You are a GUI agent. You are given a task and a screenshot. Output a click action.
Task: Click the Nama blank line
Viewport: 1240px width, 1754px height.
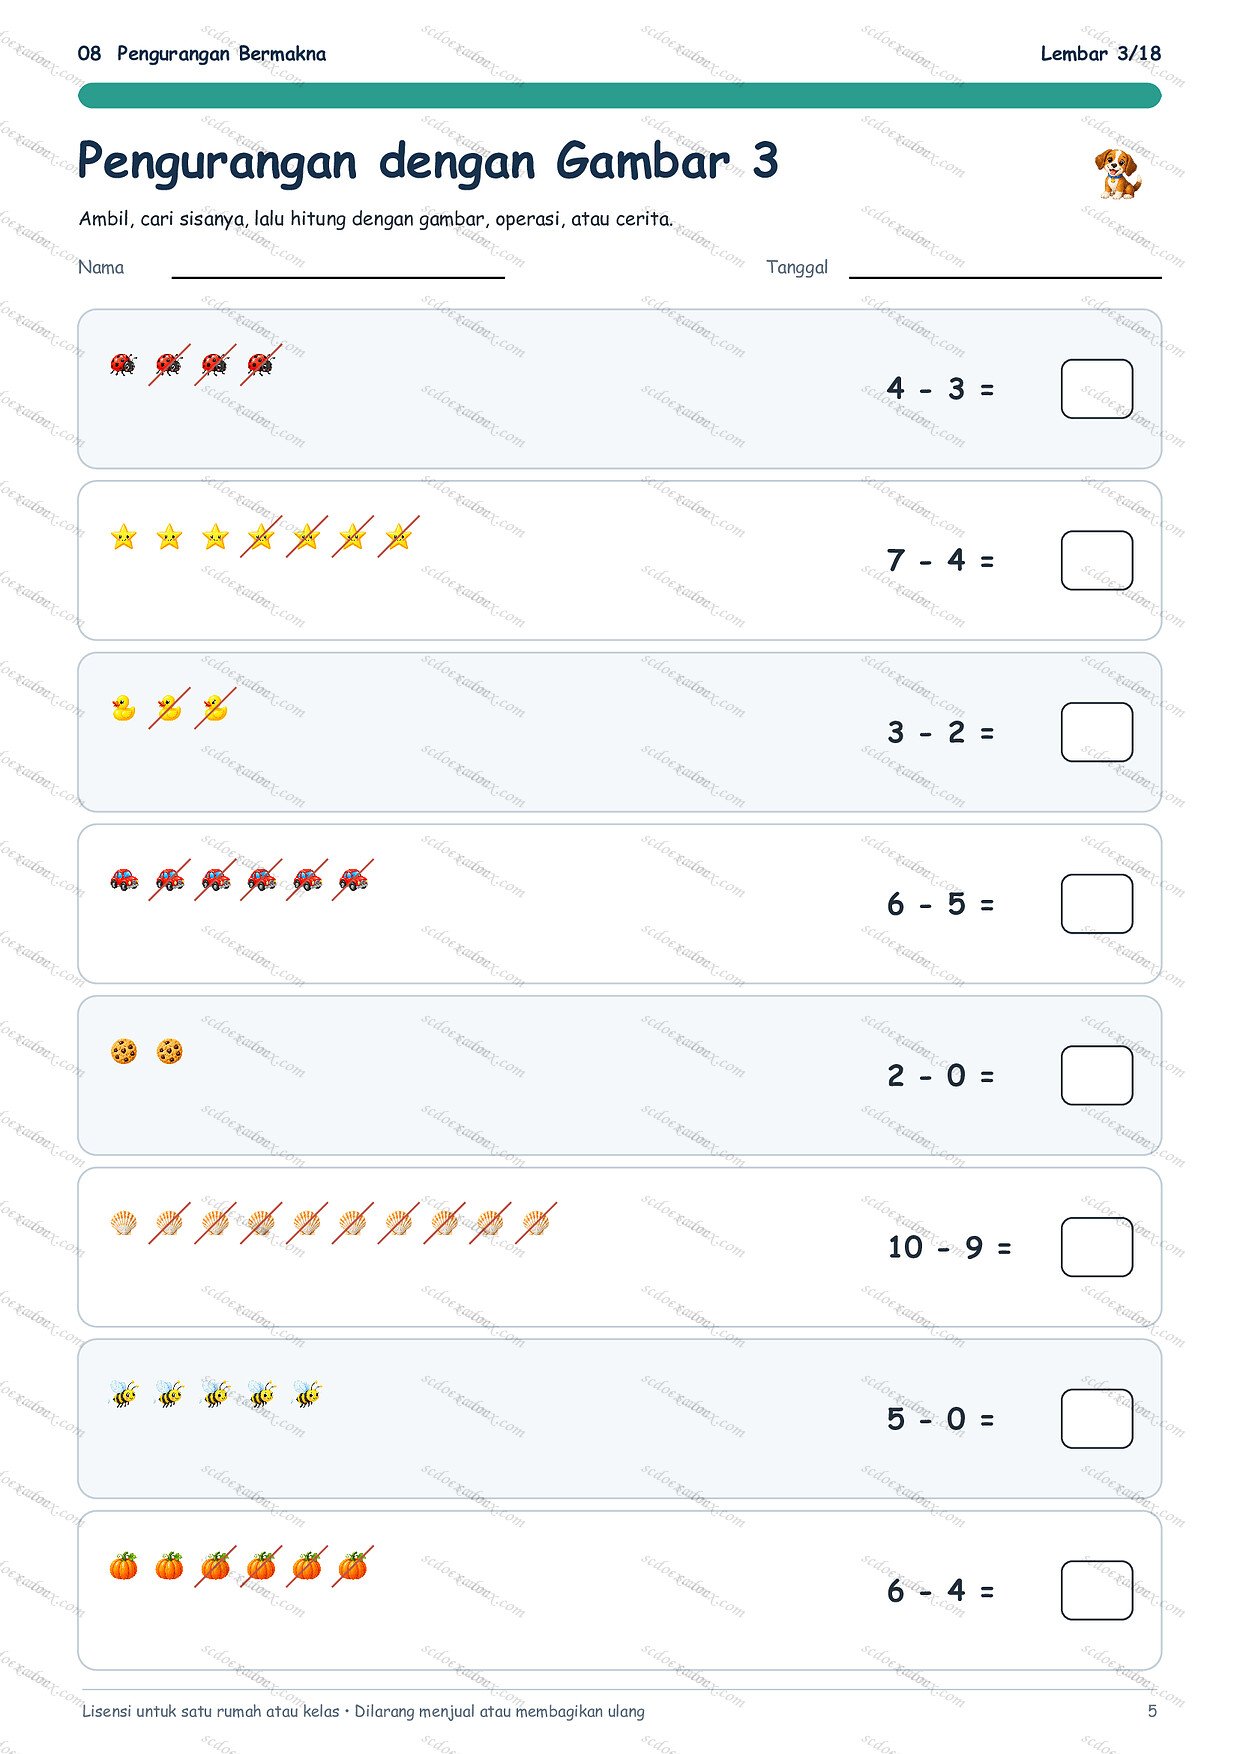point(338,276)
